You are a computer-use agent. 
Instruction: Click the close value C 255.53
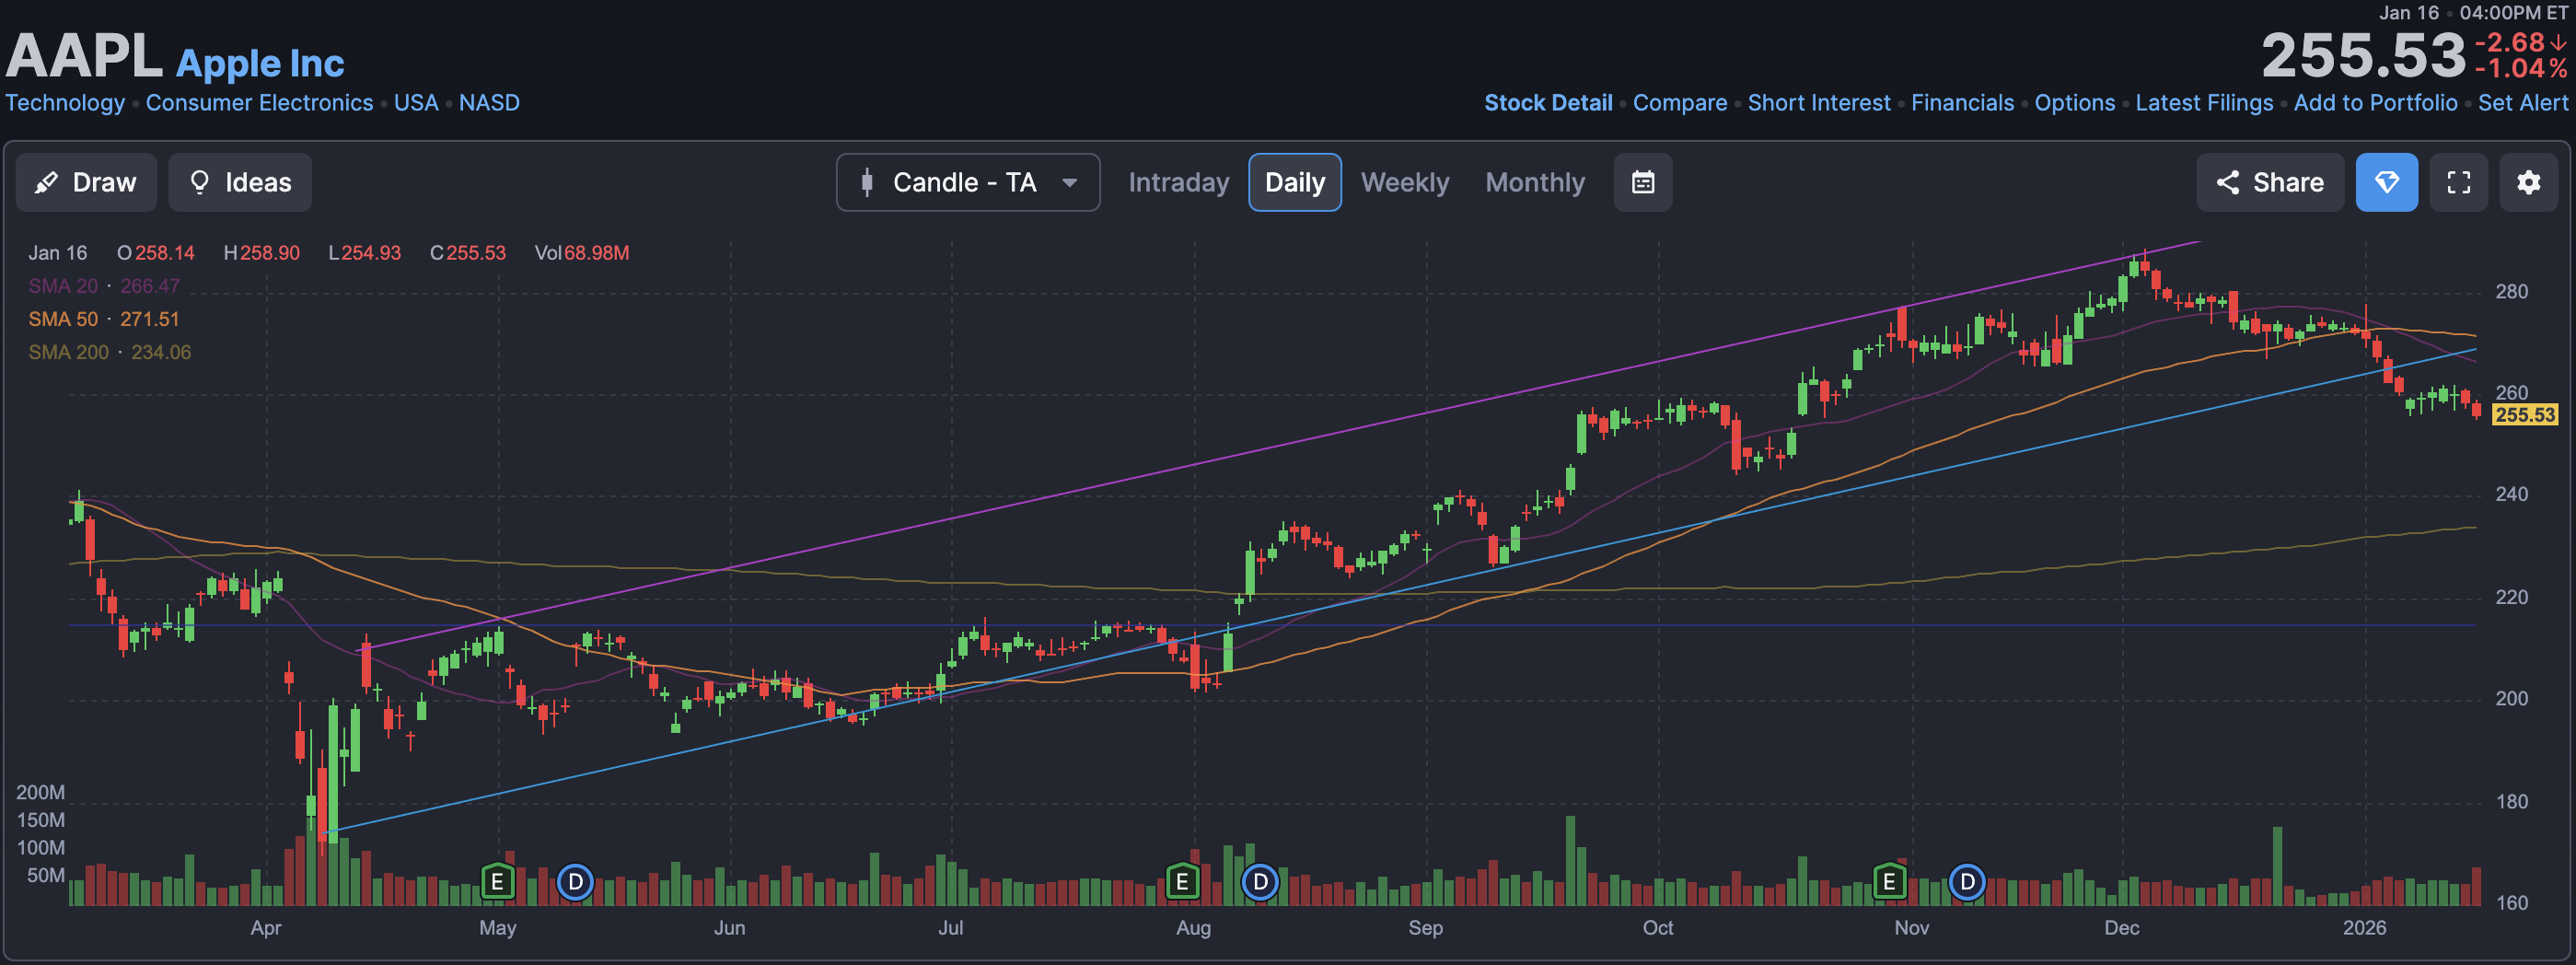point(468,253)
